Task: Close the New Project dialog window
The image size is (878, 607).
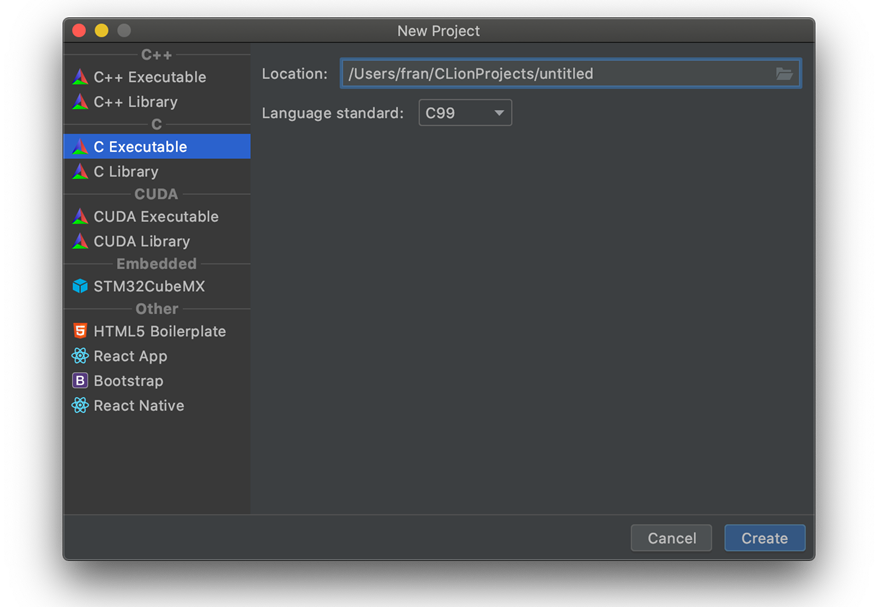Action: [x=79, y=31]
